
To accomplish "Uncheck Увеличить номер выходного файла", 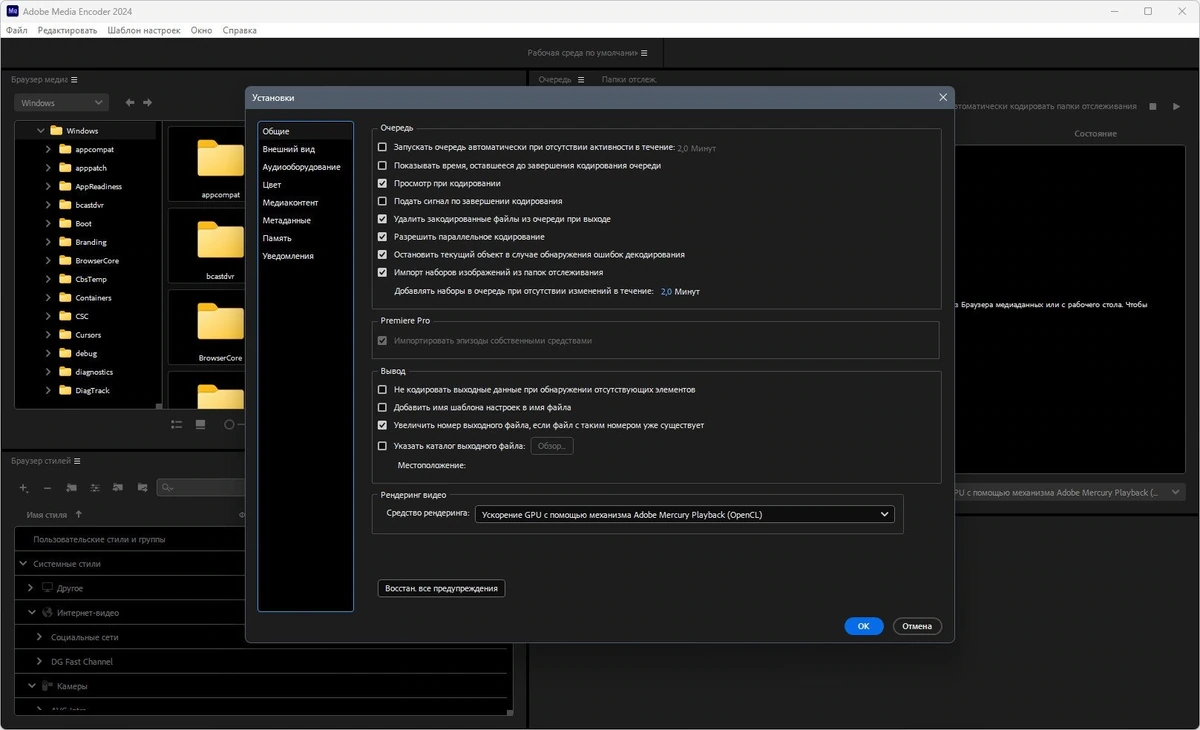I will [382, 425].
